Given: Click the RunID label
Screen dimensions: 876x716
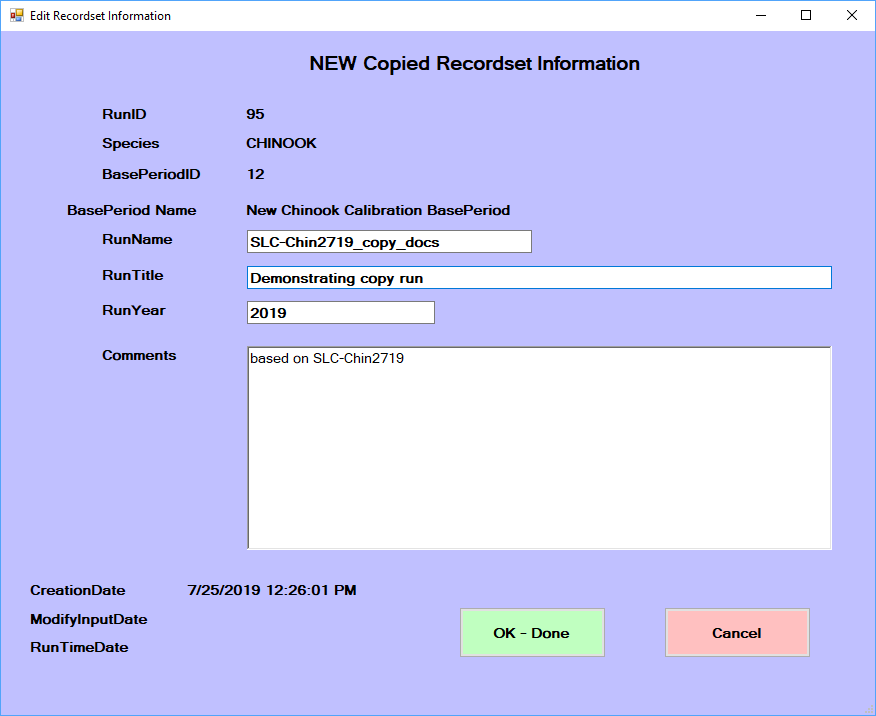Looking at the screenshot, I should tap(124, 114).
